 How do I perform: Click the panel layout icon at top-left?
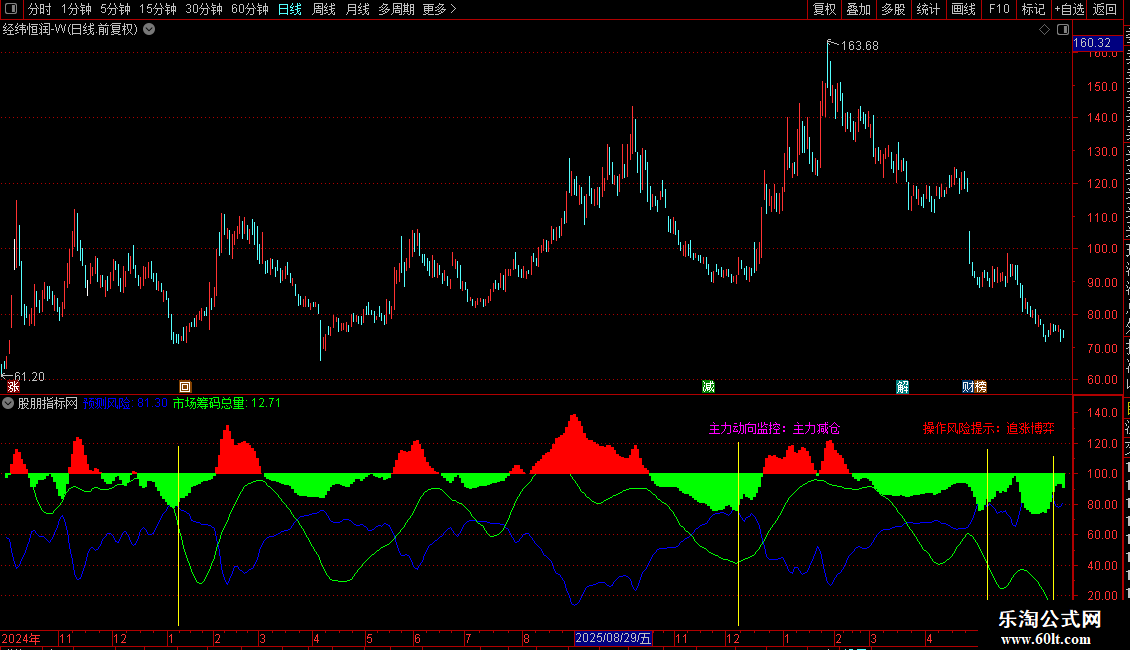(11, 9)
